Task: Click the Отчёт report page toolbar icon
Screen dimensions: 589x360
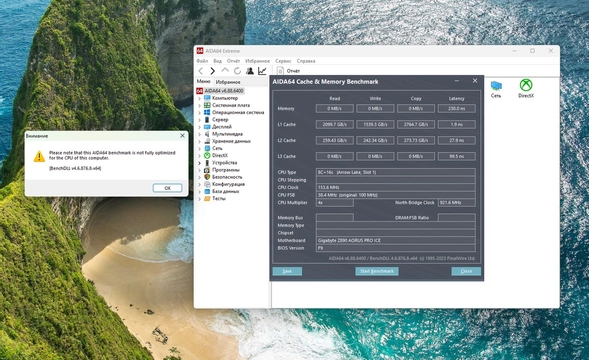Action: tap(280, 71)
